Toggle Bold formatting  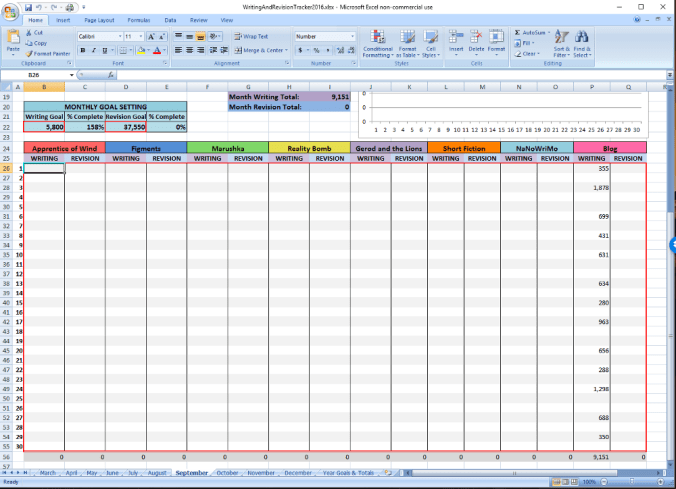point(83,49)
